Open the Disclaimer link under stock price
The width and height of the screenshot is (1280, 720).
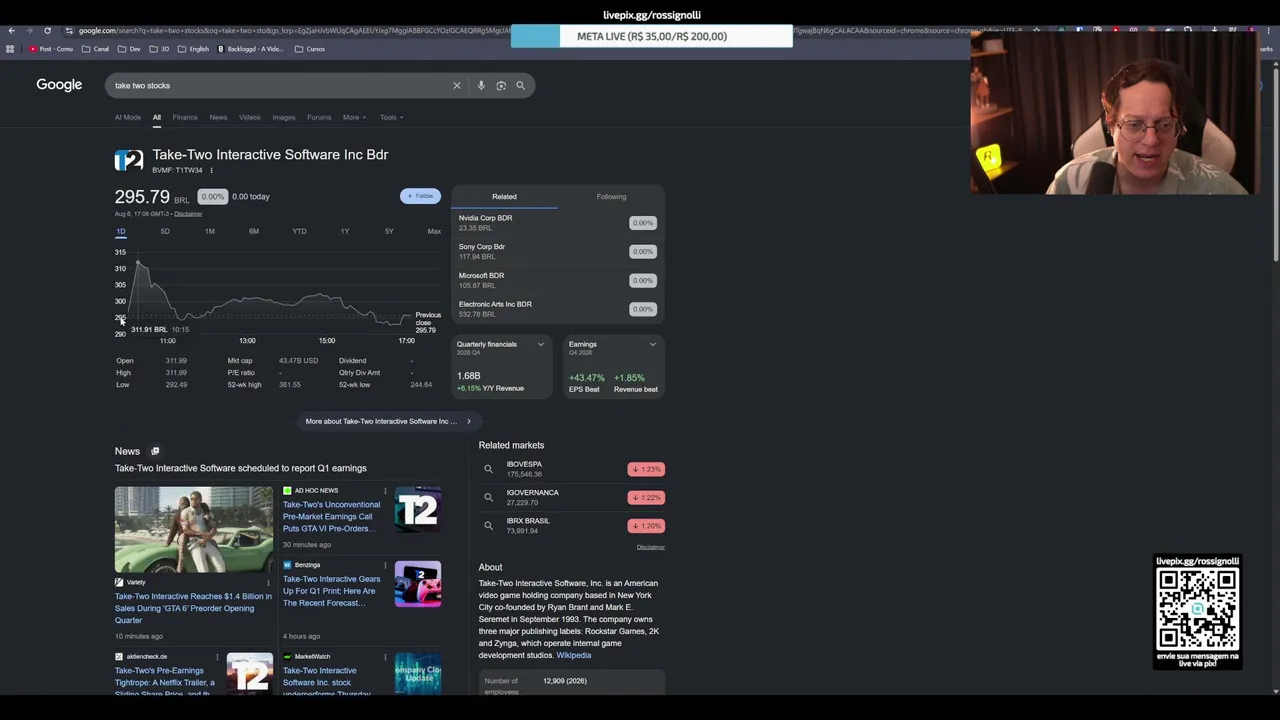click(x=188, y=214)
